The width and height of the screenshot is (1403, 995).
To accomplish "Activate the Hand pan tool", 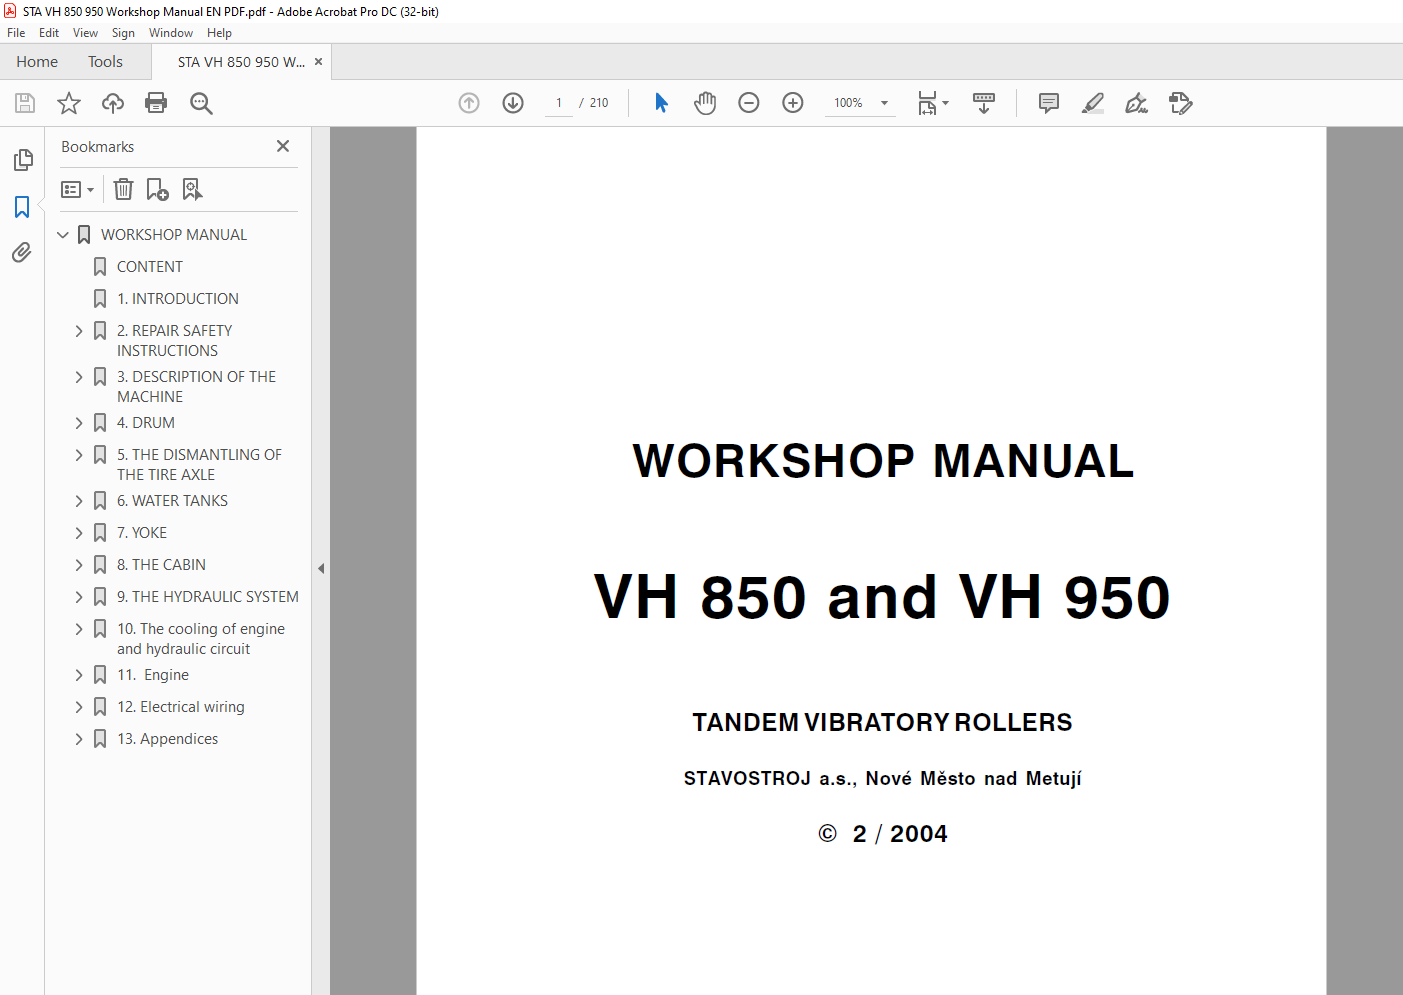I will (x=705, y=103).
